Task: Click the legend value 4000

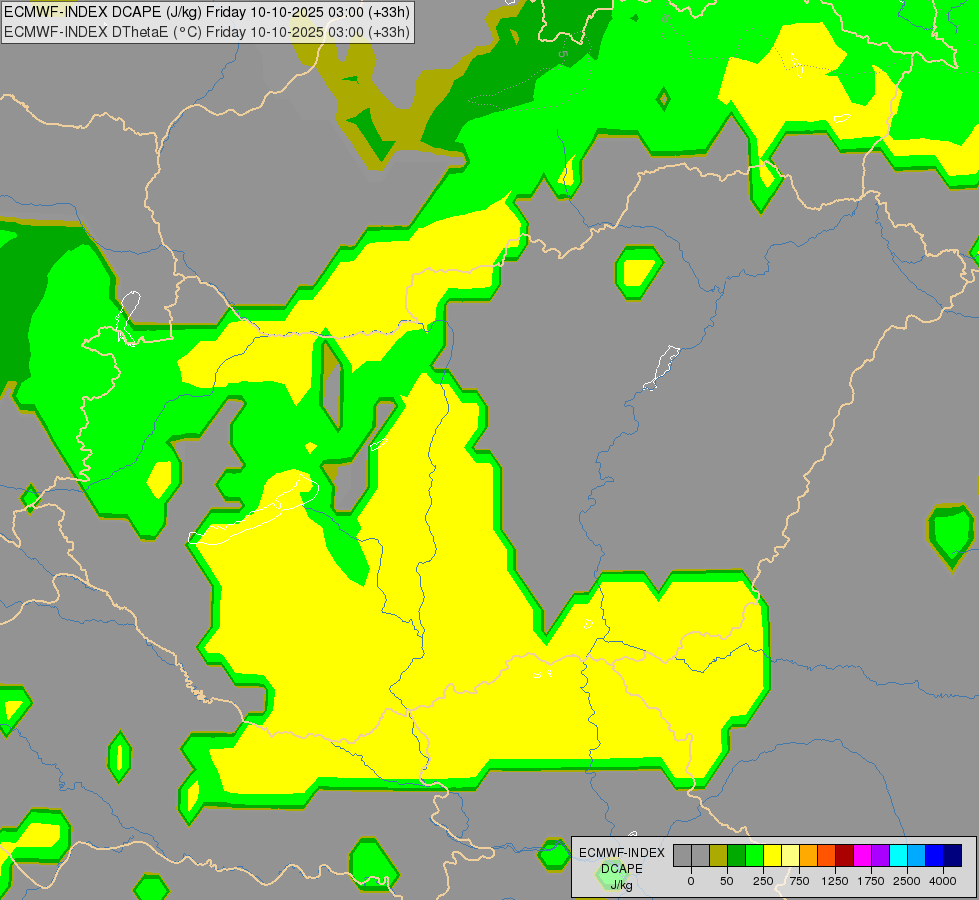Action: [943, 881]
